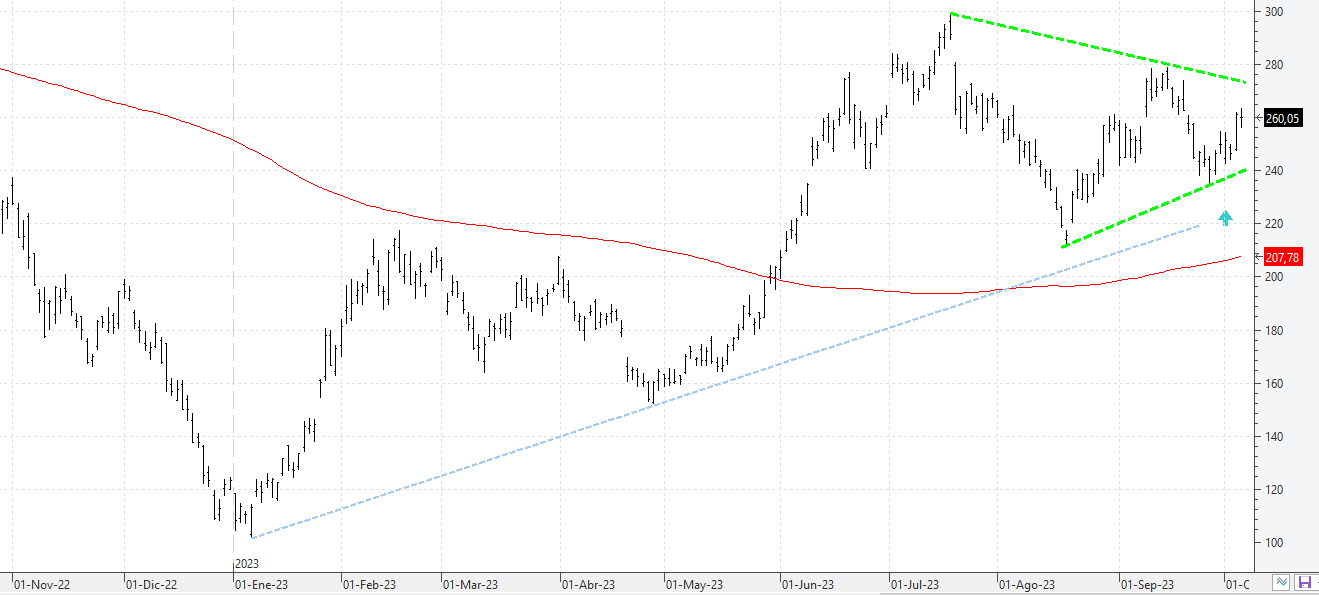Click the 240 price level on the axis
This screenshot has height=595, width=1319.
coord(1275,171)
